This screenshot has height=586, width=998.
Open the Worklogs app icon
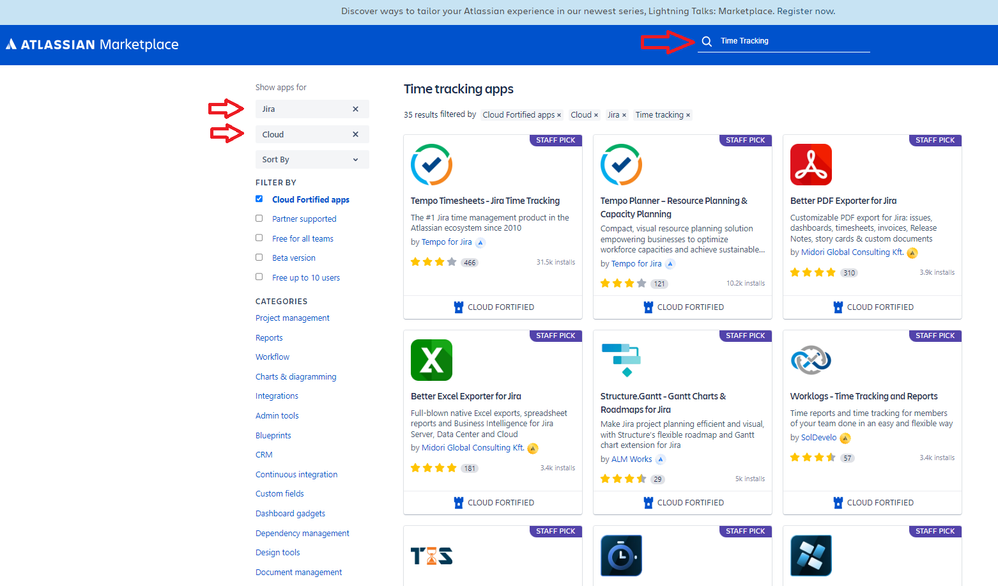coord(811,360)
